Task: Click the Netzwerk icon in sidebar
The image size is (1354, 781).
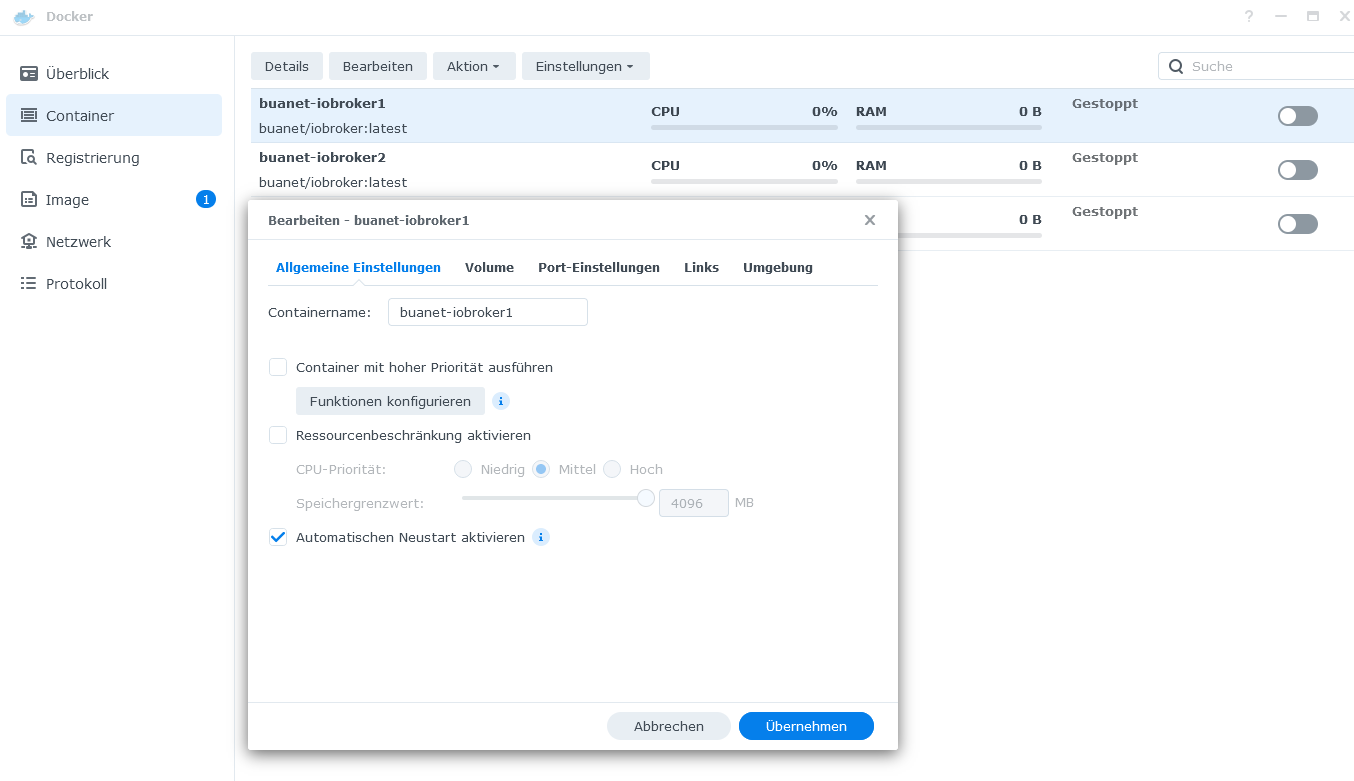Action: 29,242
